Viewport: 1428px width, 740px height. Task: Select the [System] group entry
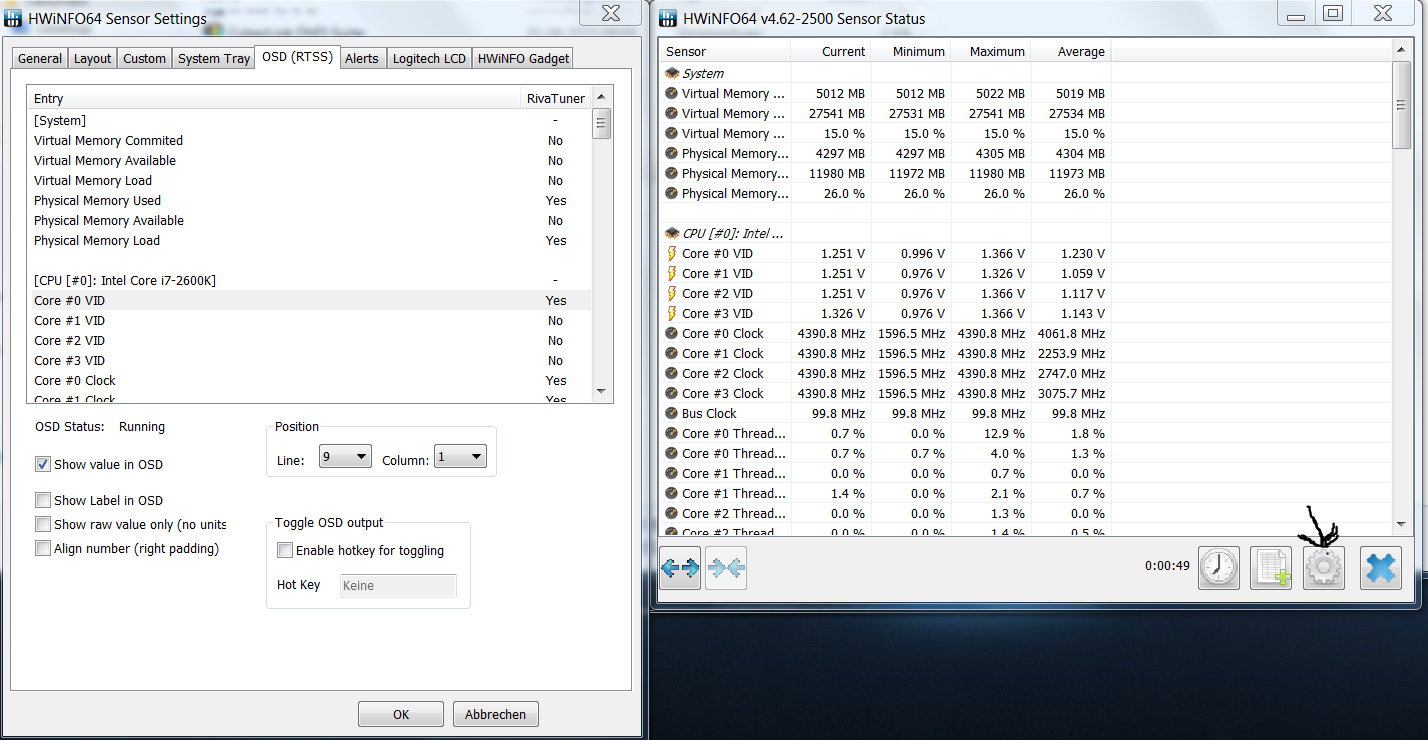[309, 121]
